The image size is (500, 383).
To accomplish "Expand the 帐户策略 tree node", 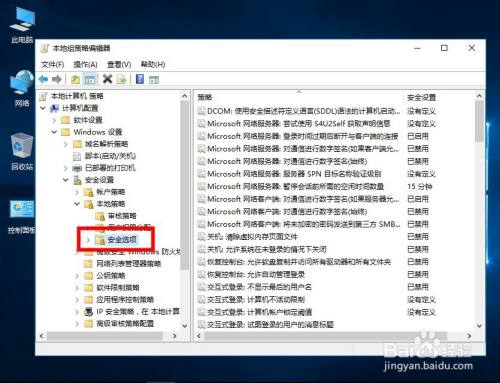I will click(77, 192).
